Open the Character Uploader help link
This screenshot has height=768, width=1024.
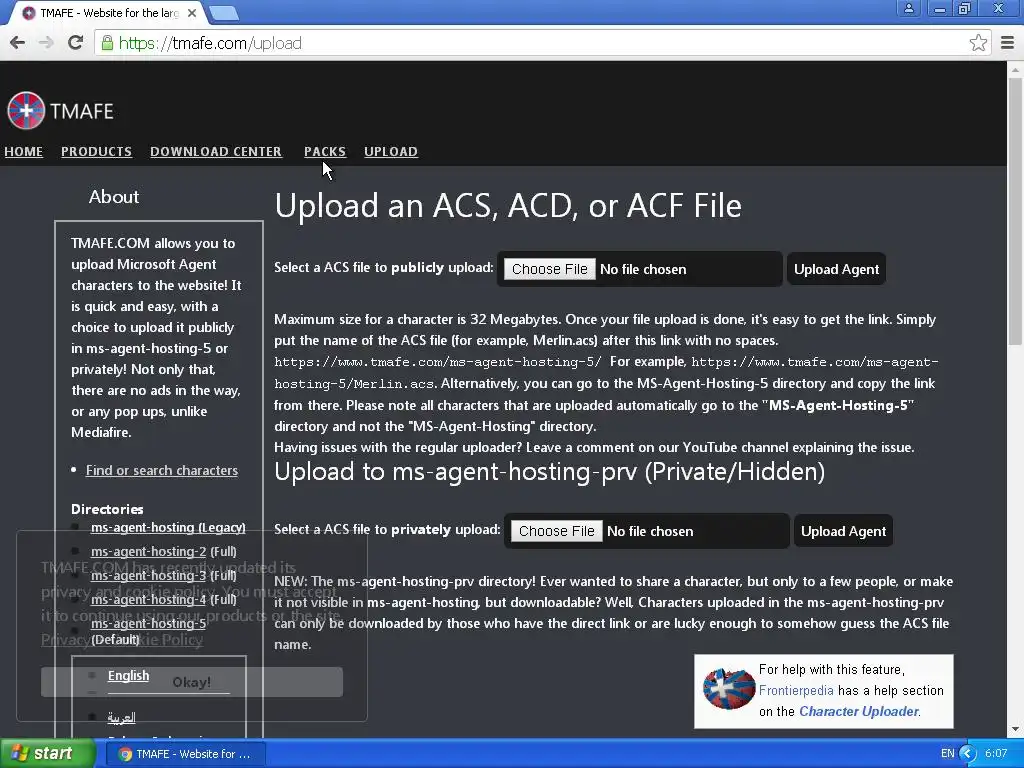[x=859, y=711]
